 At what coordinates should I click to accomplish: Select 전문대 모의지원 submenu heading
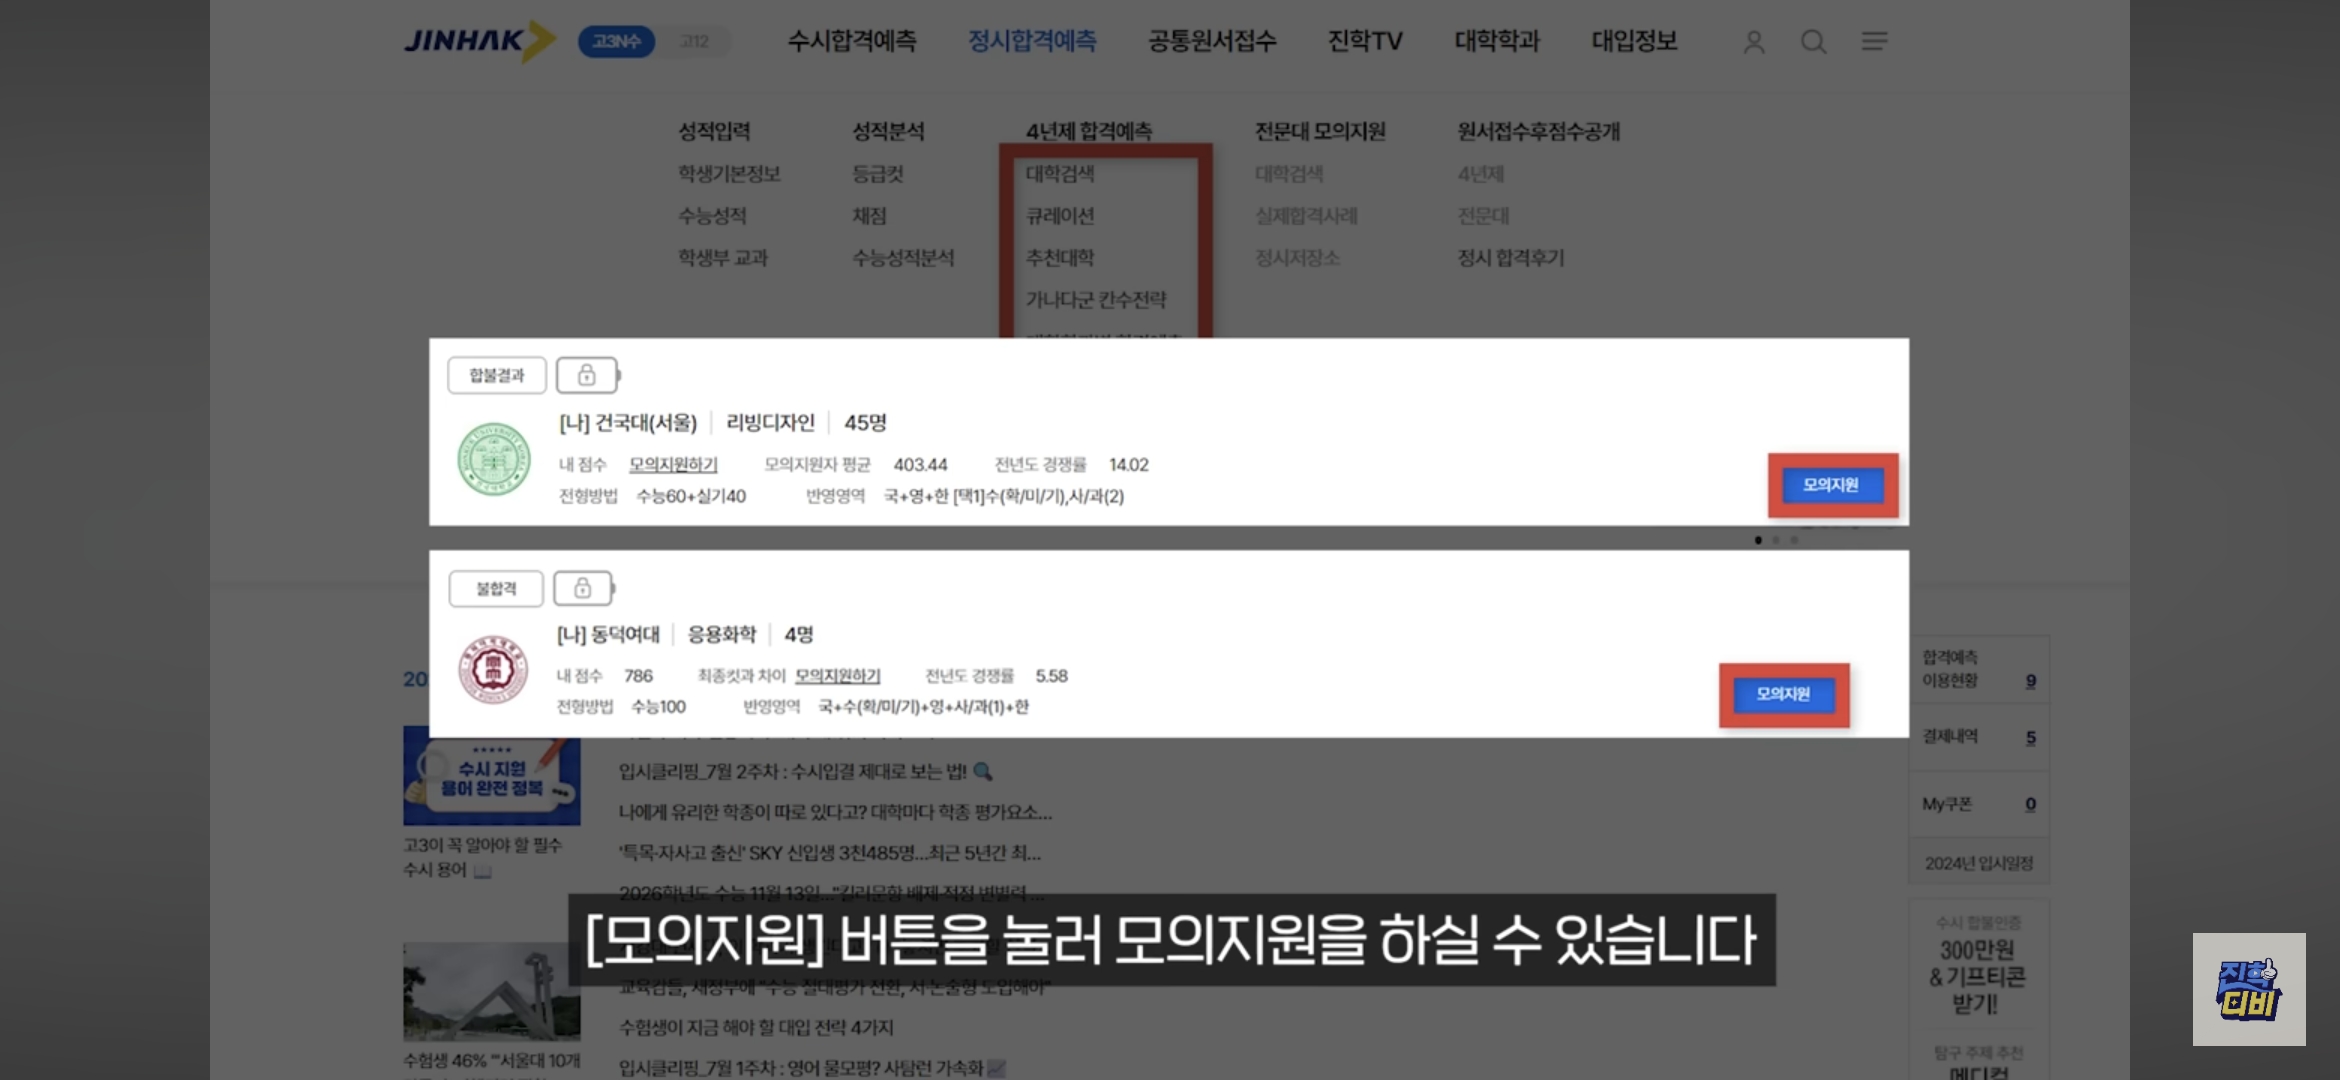pyautogui.click(x=1320, y=131)
